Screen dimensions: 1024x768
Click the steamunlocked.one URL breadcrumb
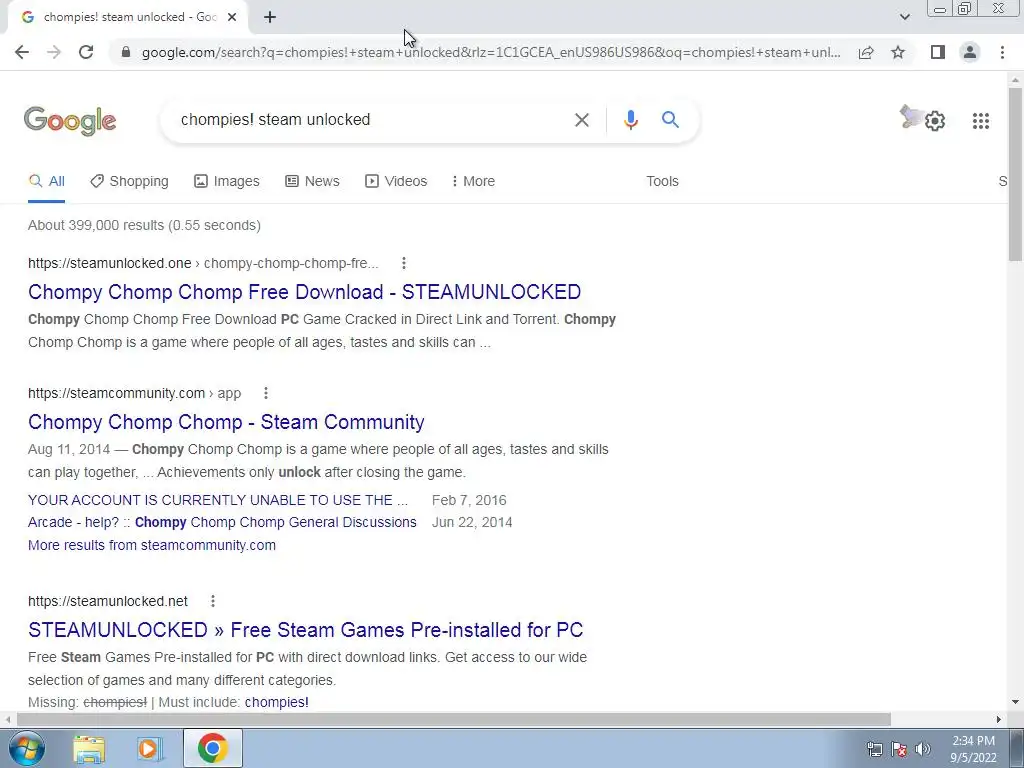point(203,263)
